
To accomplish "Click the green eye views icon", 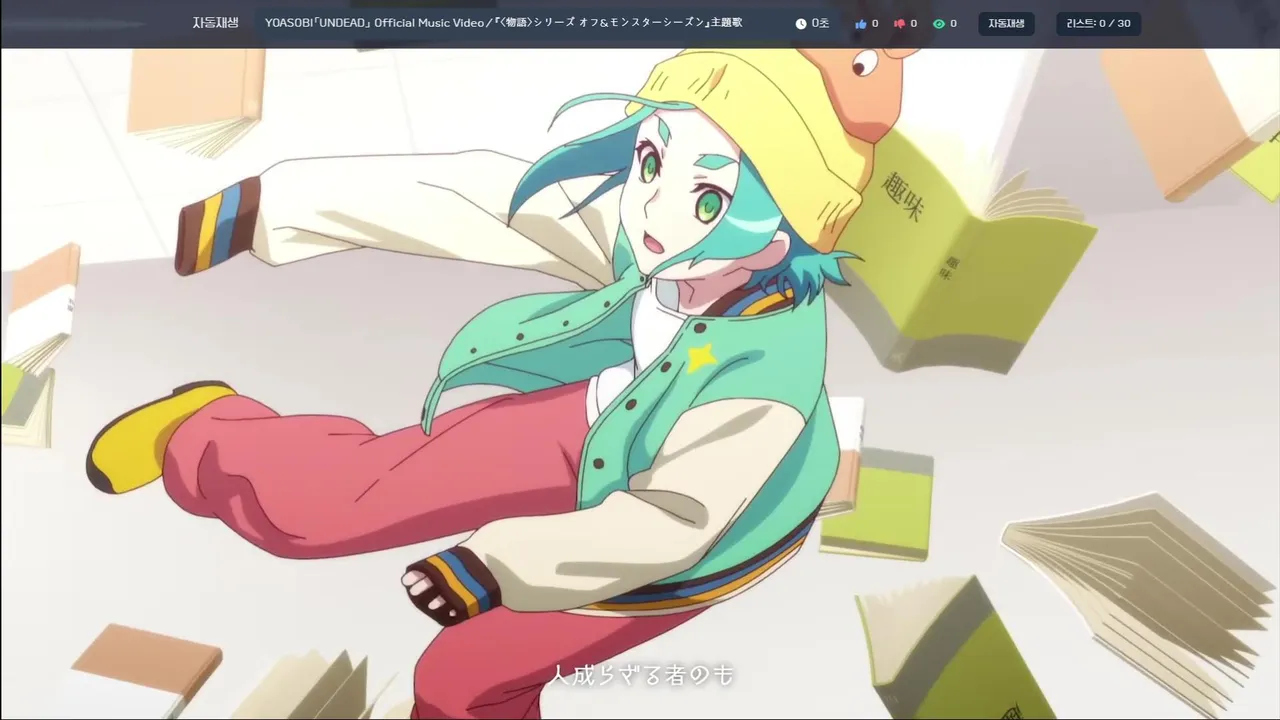I will [938, 23].
